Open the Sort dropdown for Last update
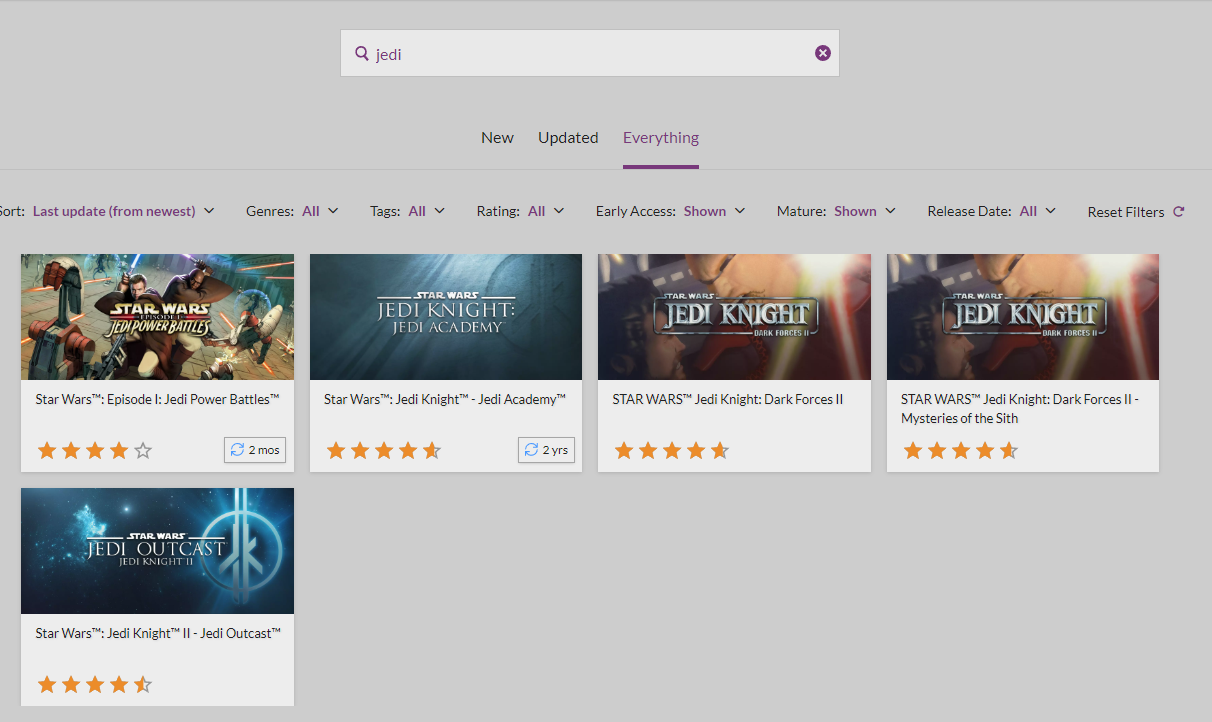The height and width of the screenshot is (722, 1212). point(124,211)
